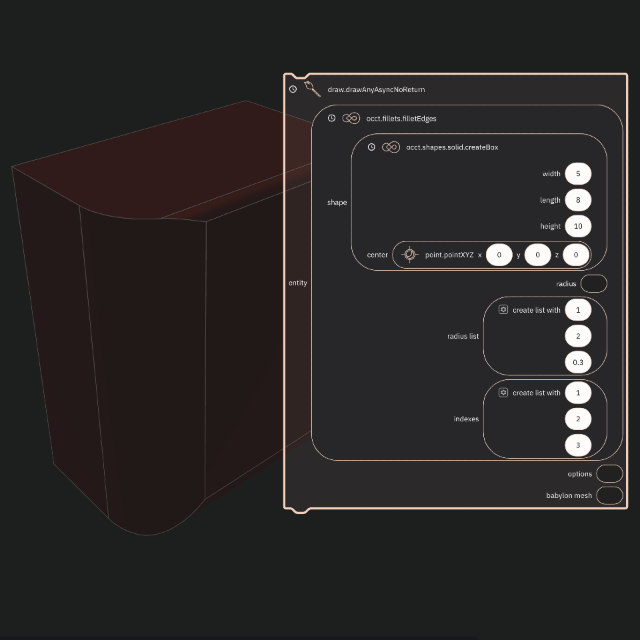Select the height field with value 10
Image resolution: width=640 pixels, height=640 pixels.
tap(578, 226)
